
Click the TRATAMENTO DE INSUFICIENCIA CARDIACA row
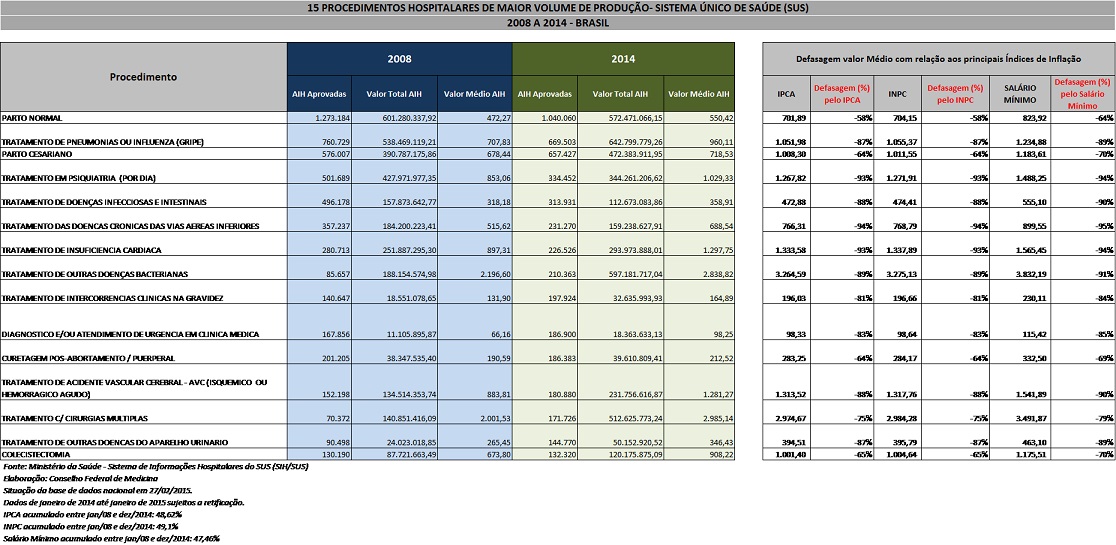[x=96, y=250]
